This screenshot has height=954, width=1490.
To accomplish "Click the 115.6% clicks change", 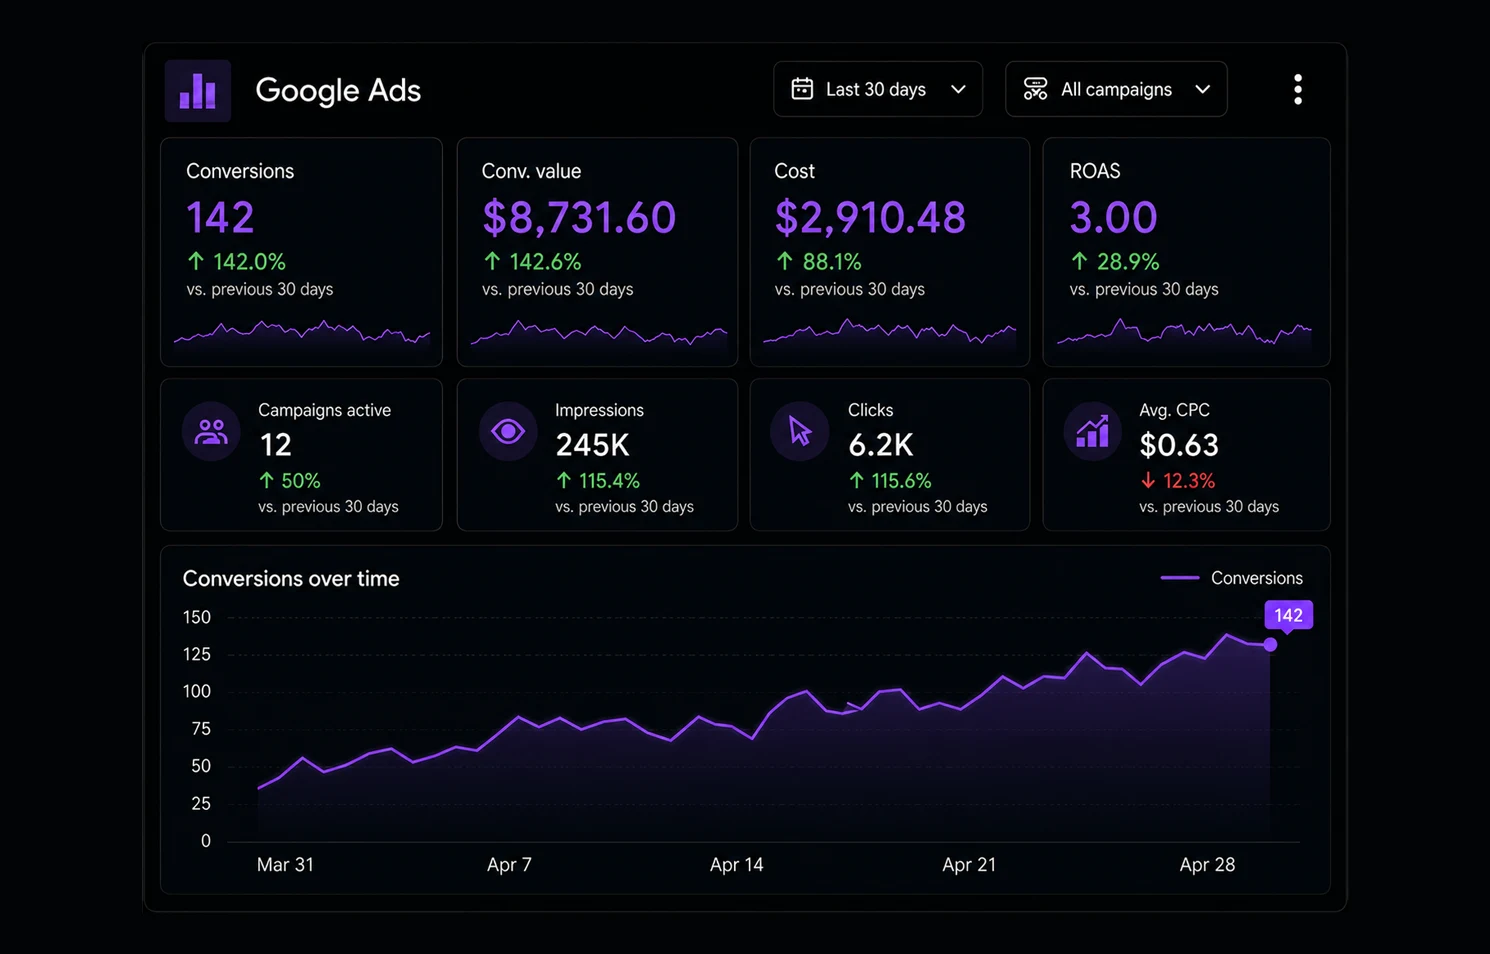I will [901, 481].
